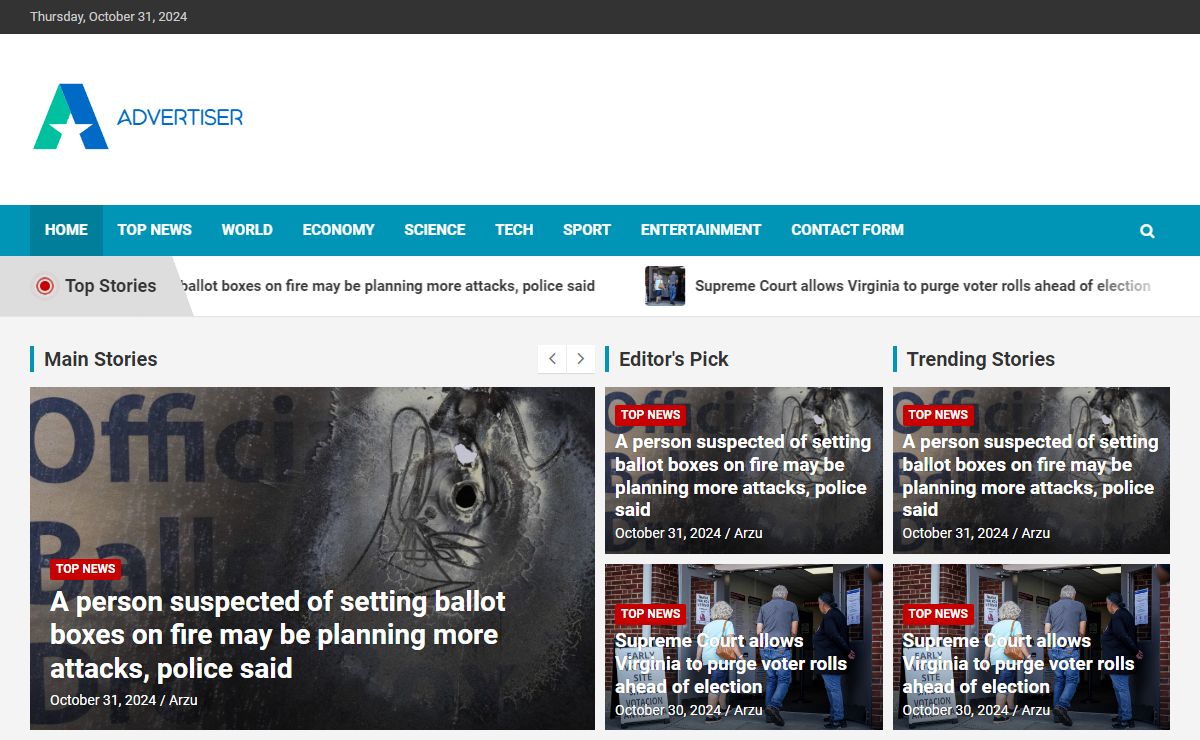The image size is (1200, 740).
Task: Open Trending Stories Supreme Court Virginia headline
Action: [x=1019, y=664]
